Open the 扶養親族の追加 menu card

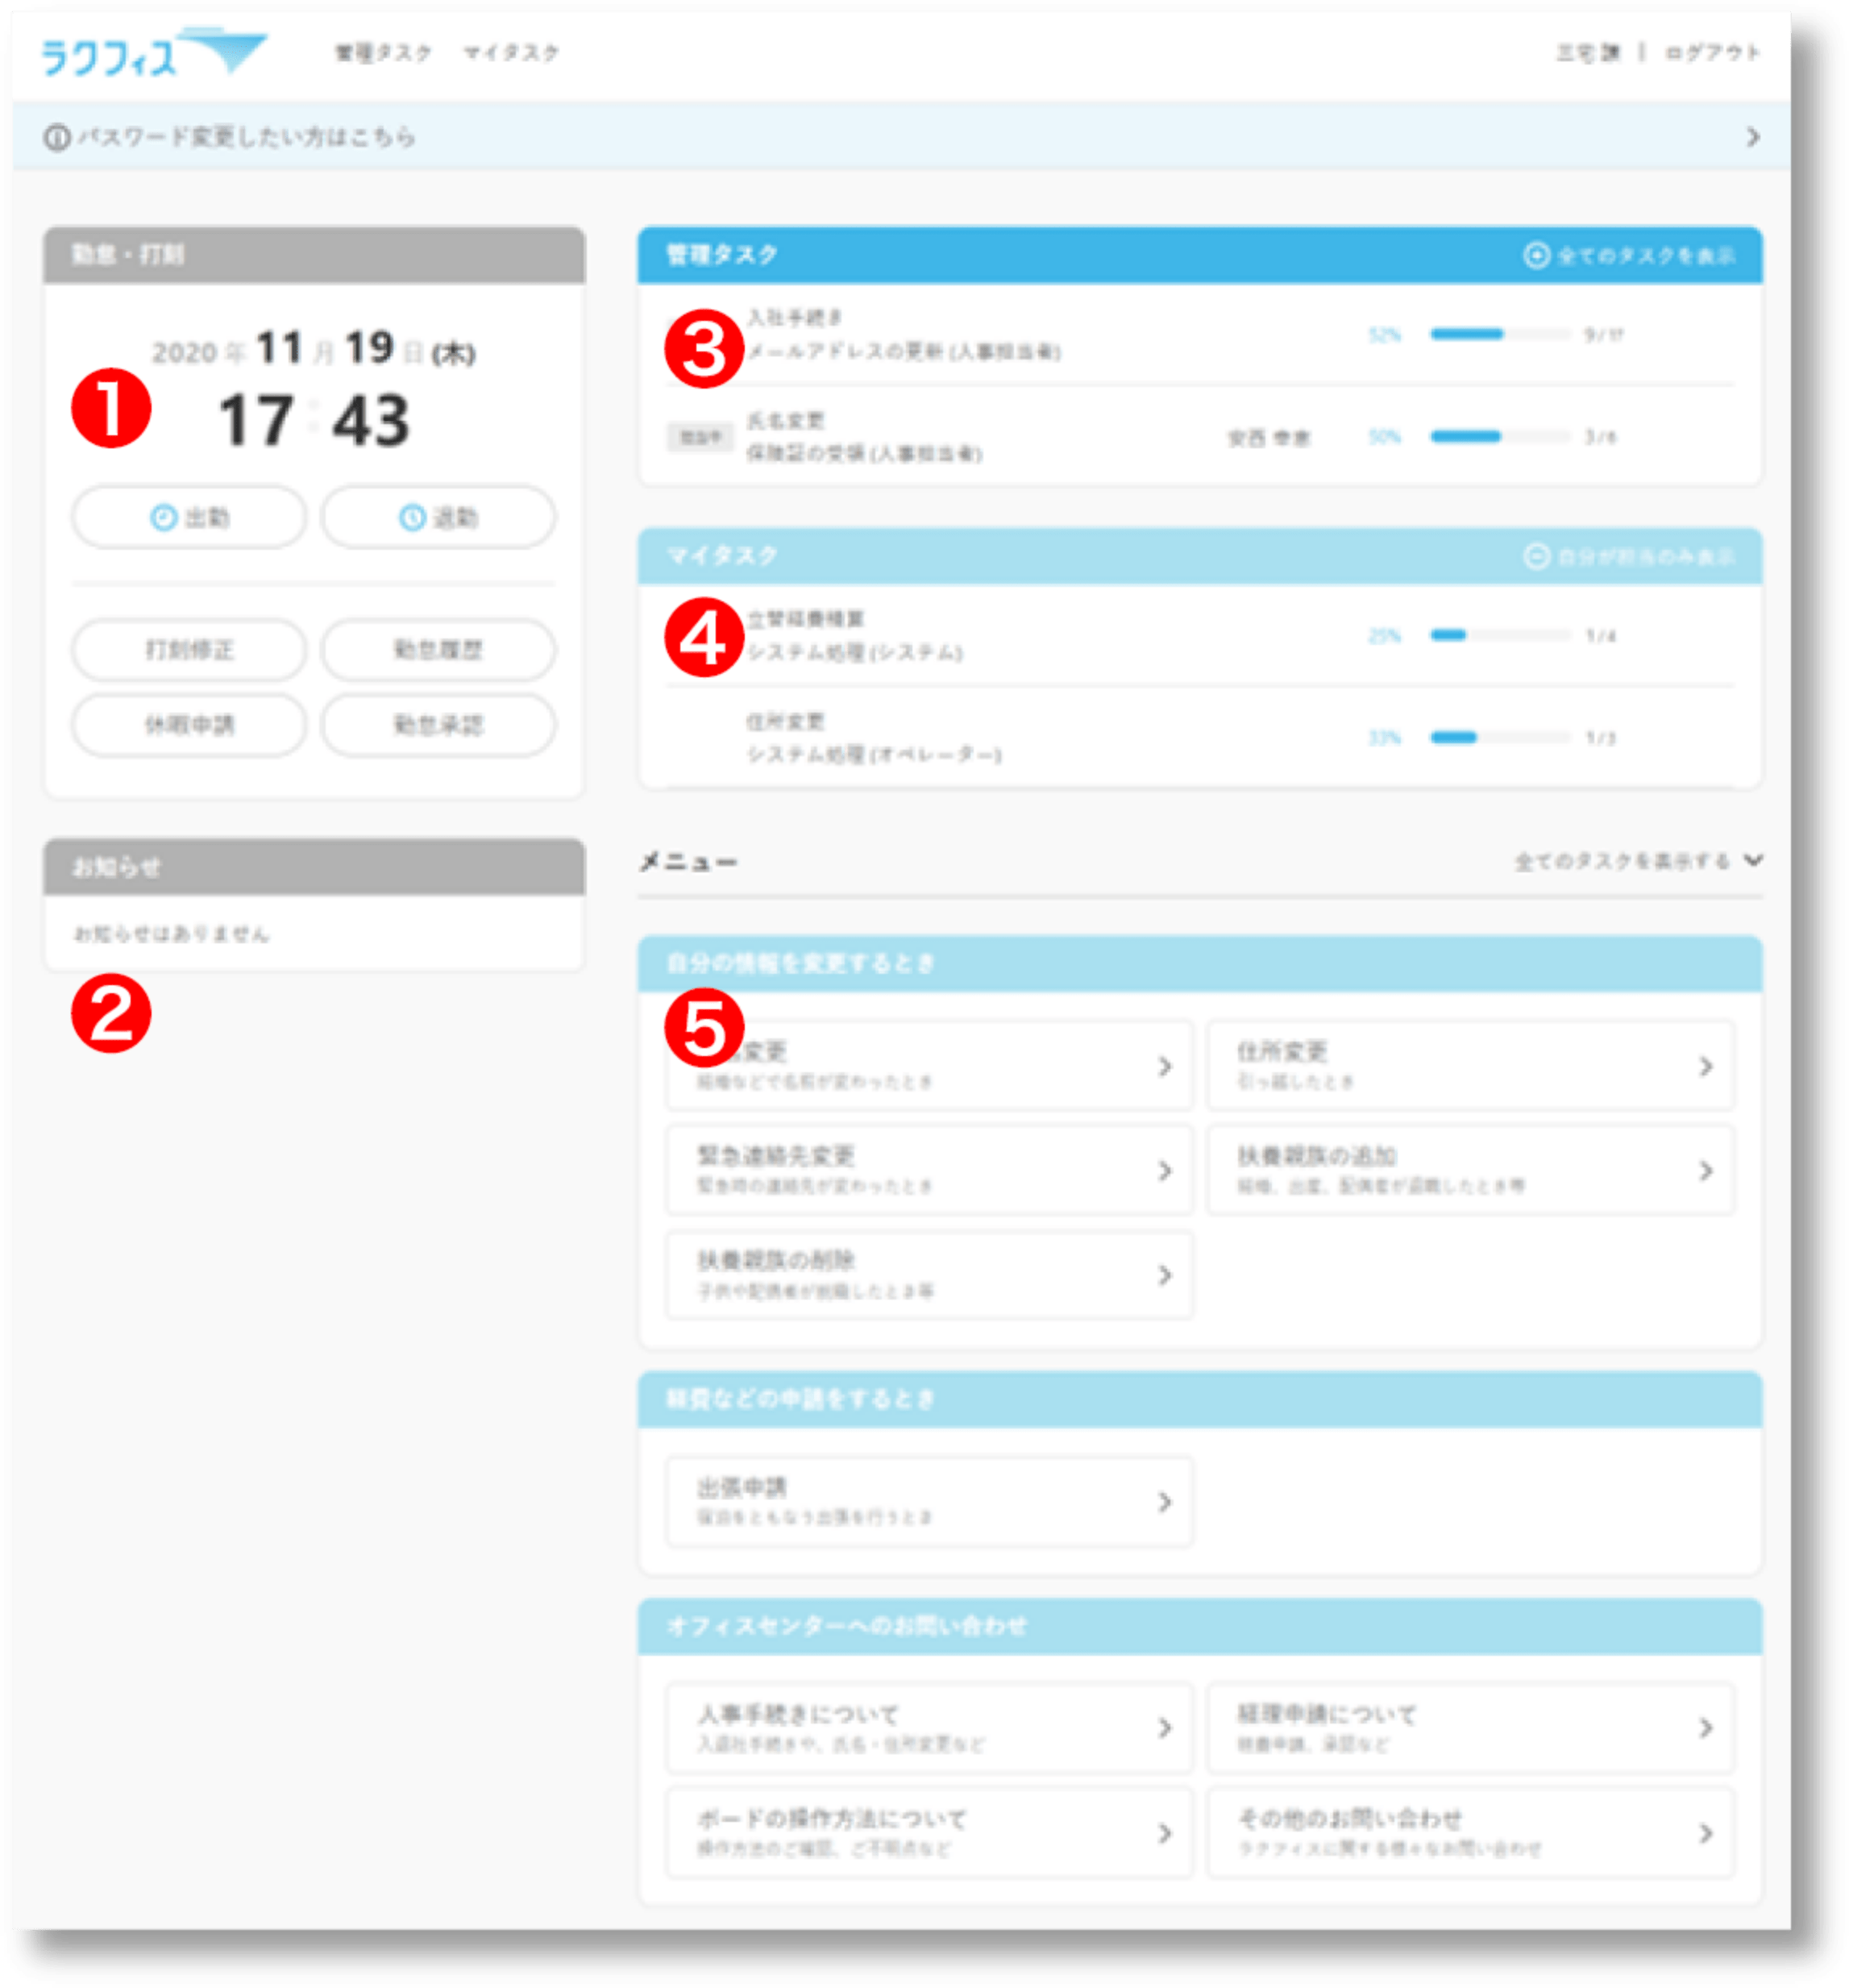pos(1470,1170)
